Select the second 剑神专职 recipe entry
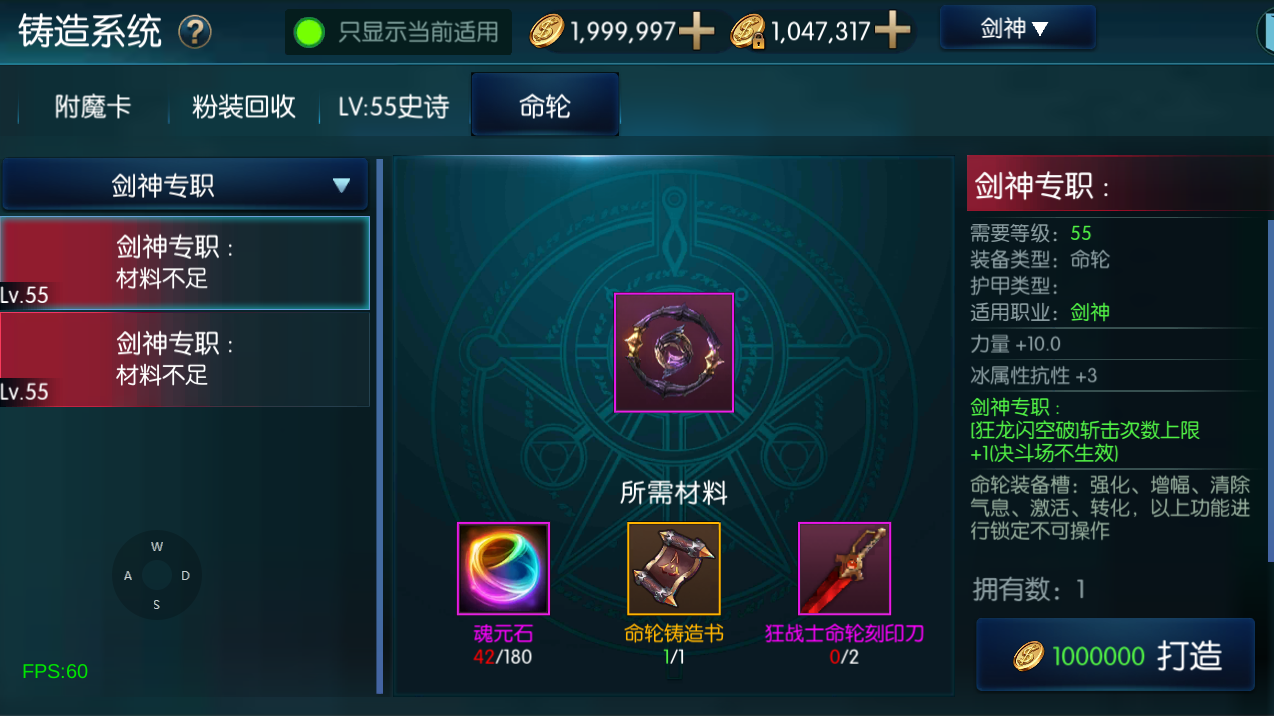The image size is (1274, 716). coord(185,360)
